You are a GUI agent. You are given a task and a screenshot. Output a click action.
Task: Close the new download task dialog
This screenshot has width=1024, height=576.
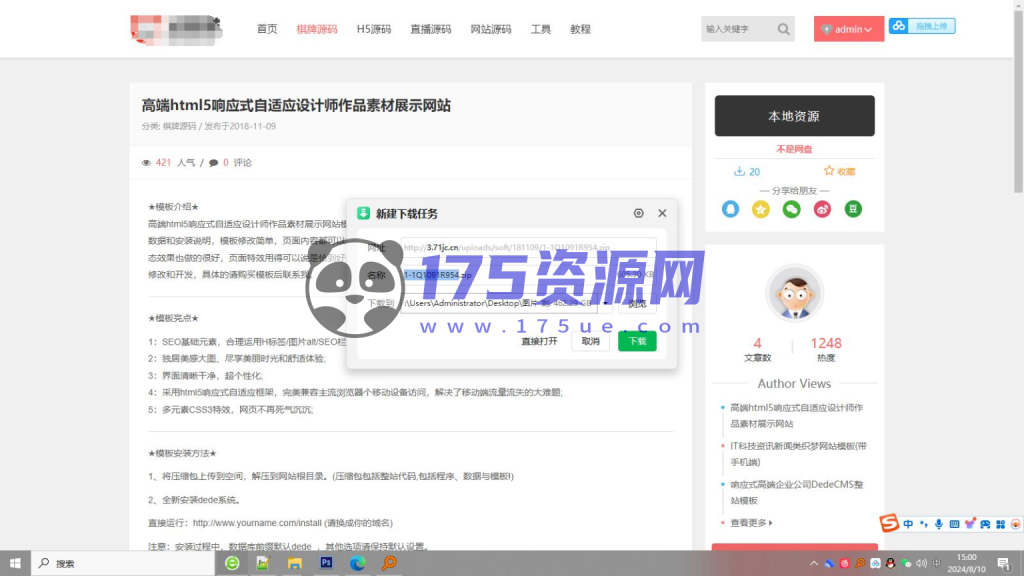662,213
